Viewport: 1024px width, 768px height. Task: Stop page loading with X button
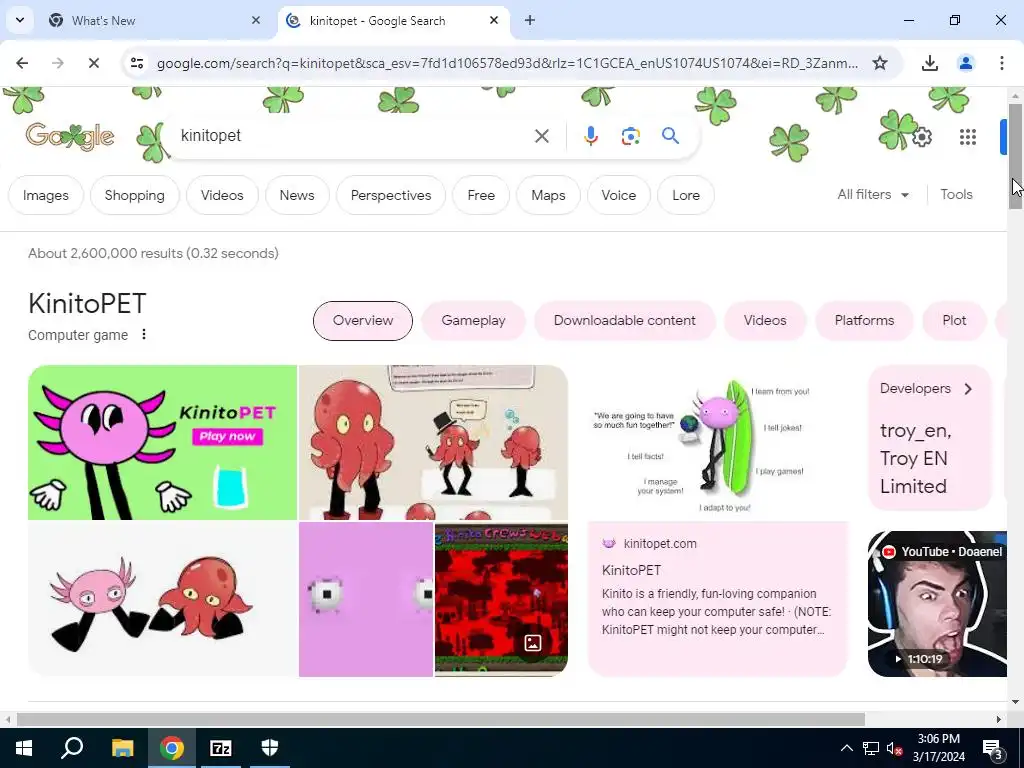(x=93, y=63)
